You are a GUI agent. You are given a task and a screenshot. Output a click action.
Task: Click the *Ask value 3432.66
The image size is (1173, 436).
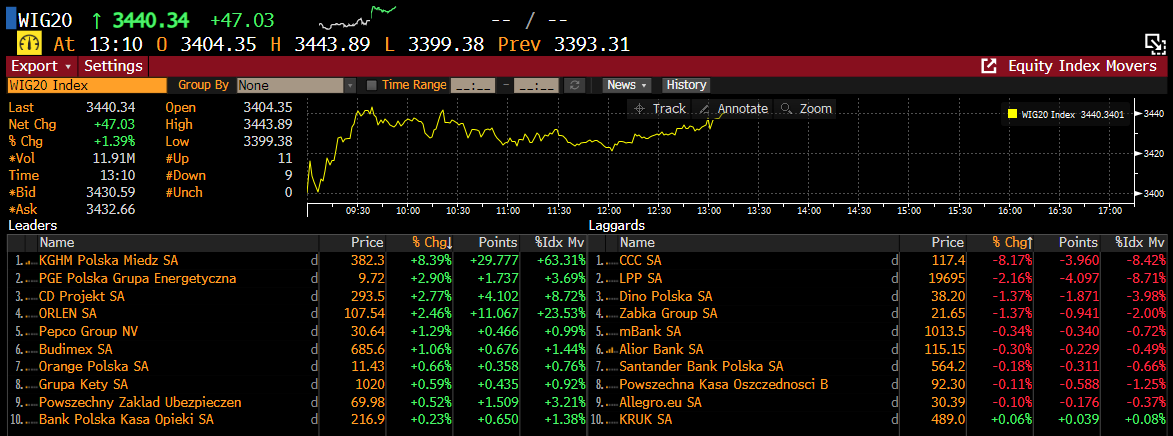[x=110, y=209]
